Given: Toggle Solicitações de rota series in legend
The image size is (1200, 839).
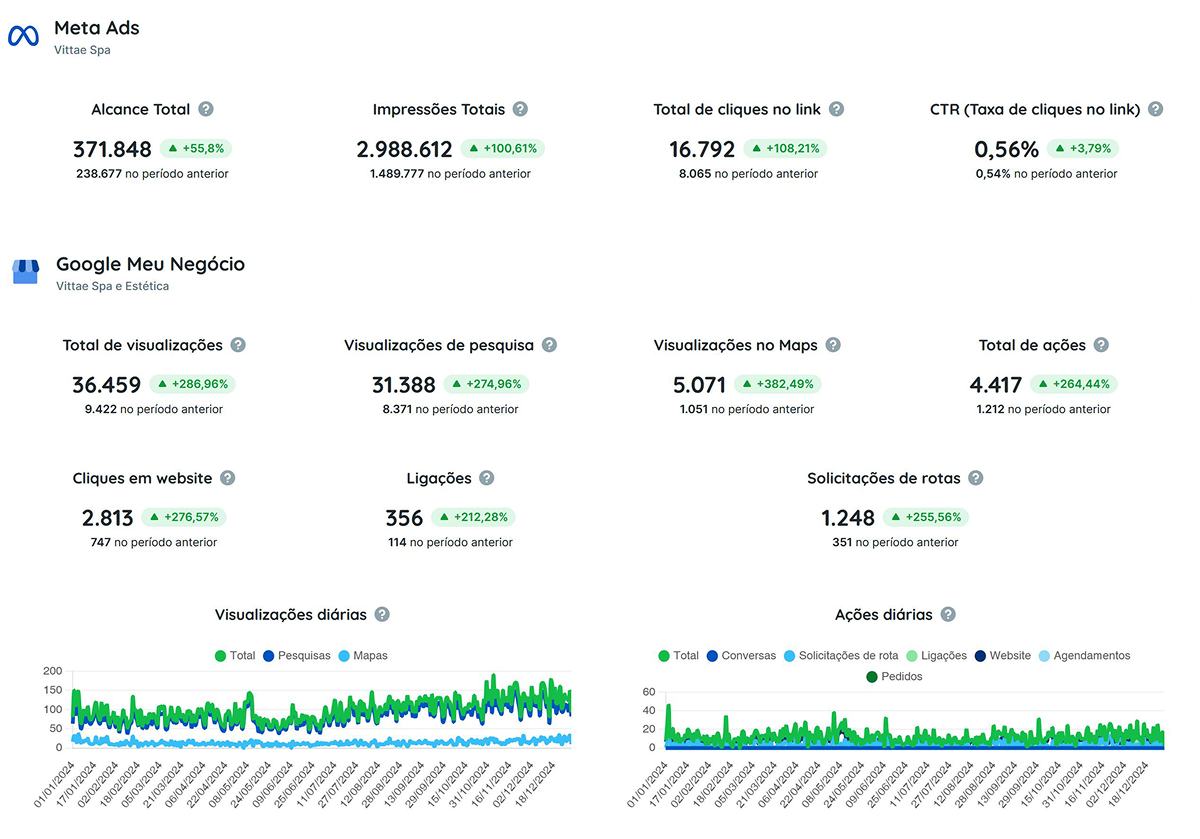Looking at the screenshot, I should 840,656.
